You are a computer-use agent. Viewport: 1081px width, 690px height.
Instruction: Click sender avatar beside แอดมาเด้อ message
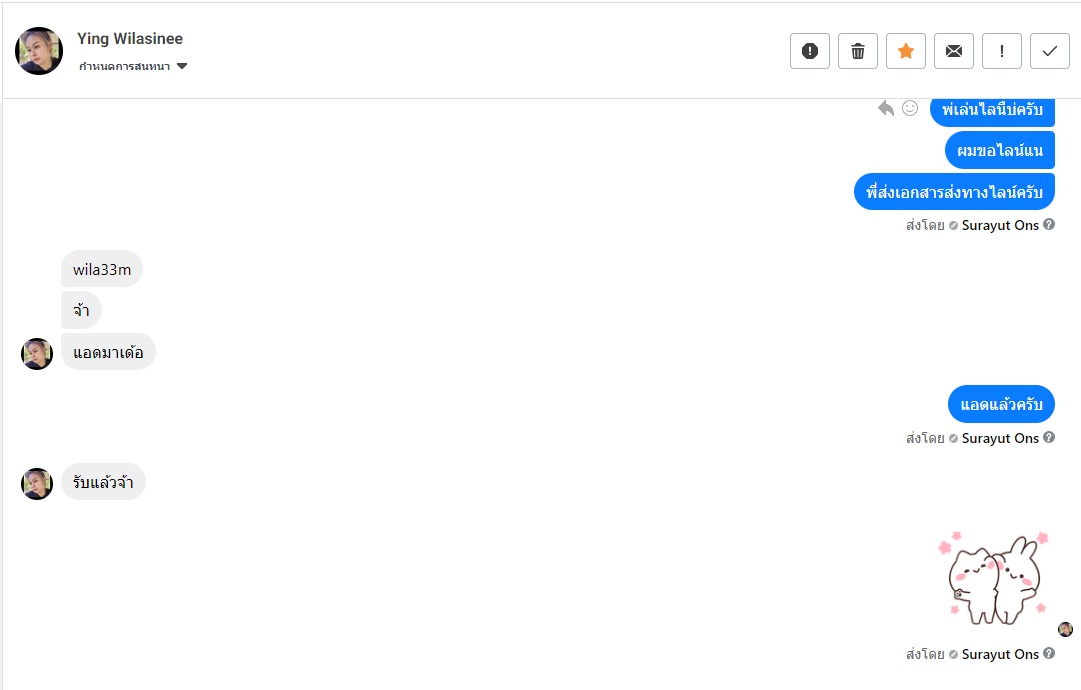point(37,354)
